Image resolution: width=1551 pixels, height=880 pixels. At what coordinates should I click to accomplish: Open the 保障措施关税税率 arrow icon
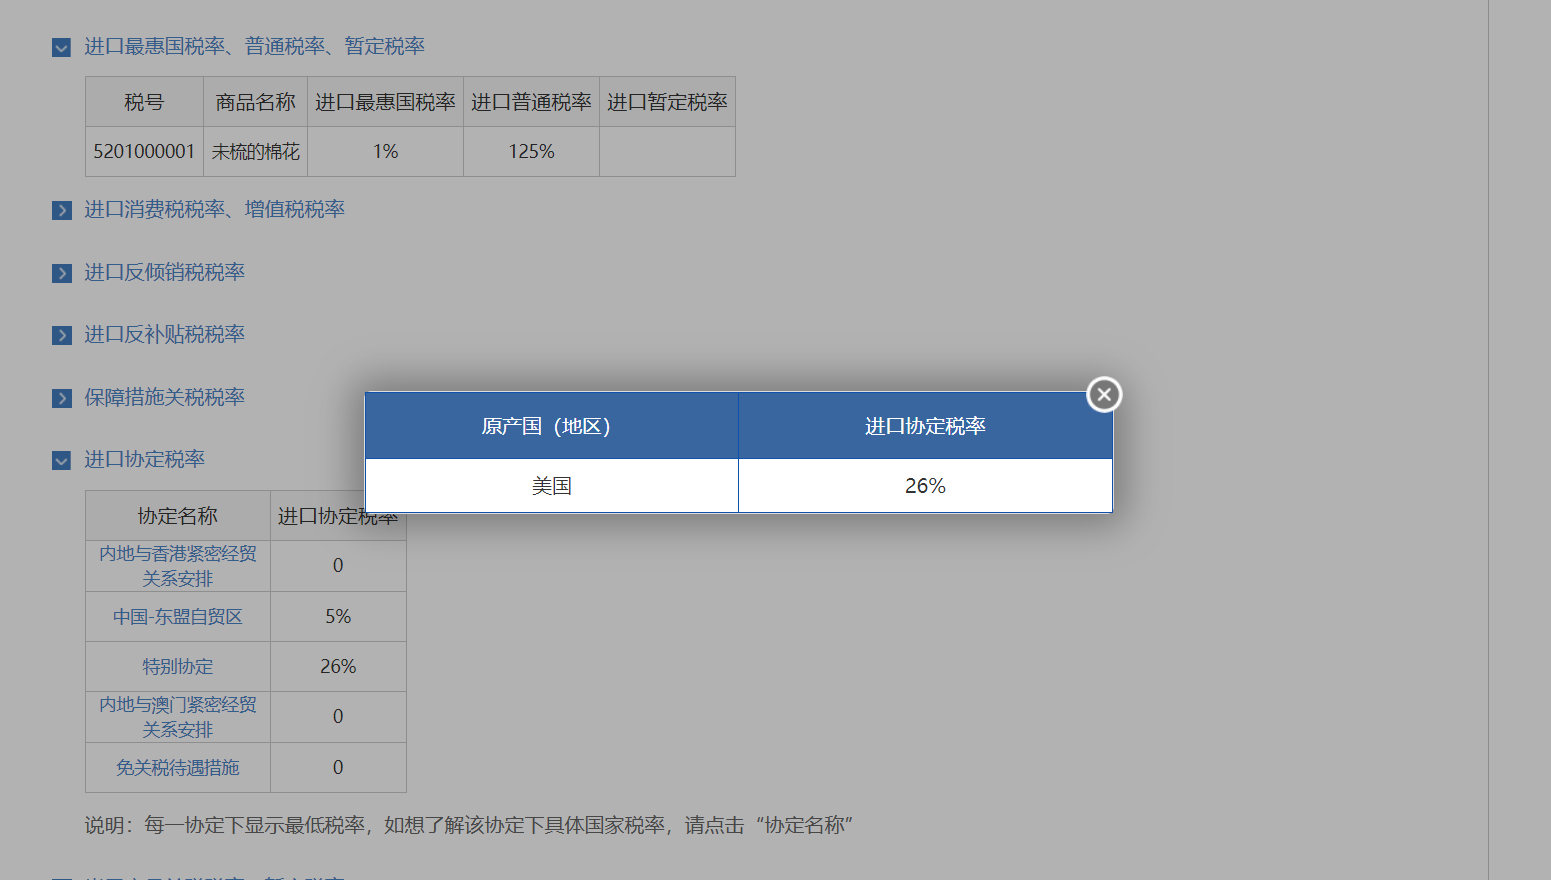click(61, 398)
